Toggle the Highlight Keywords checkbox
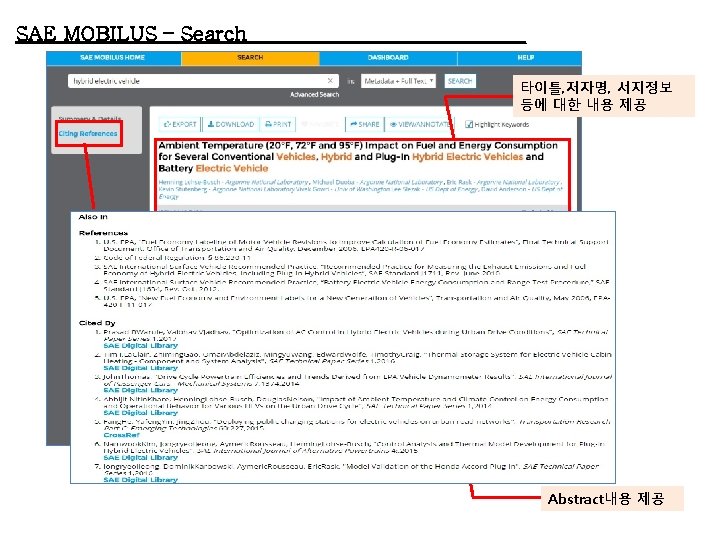Screen dimensions: 720x540 pos(469,124)
